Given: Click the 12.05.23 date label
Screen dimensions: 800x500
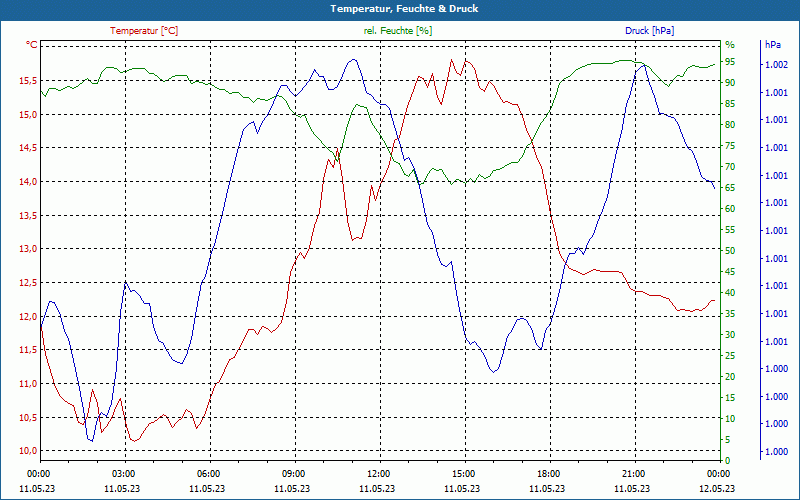Looking at the screenshot, I should [717, 488].
